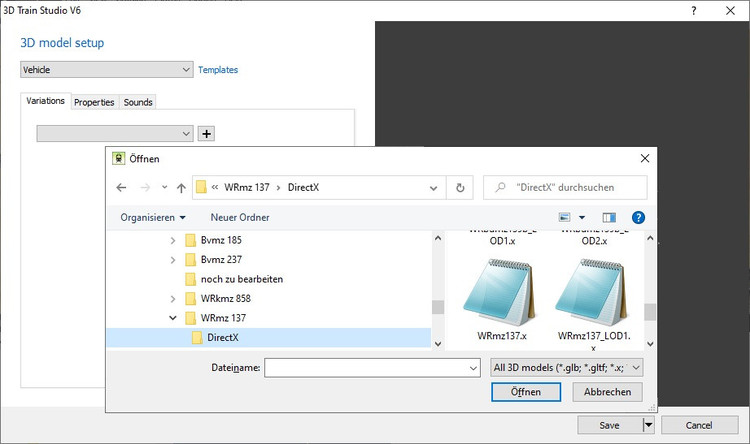Expand the address bar path history dropdown

pyautogui.click(x=433, y=188)
